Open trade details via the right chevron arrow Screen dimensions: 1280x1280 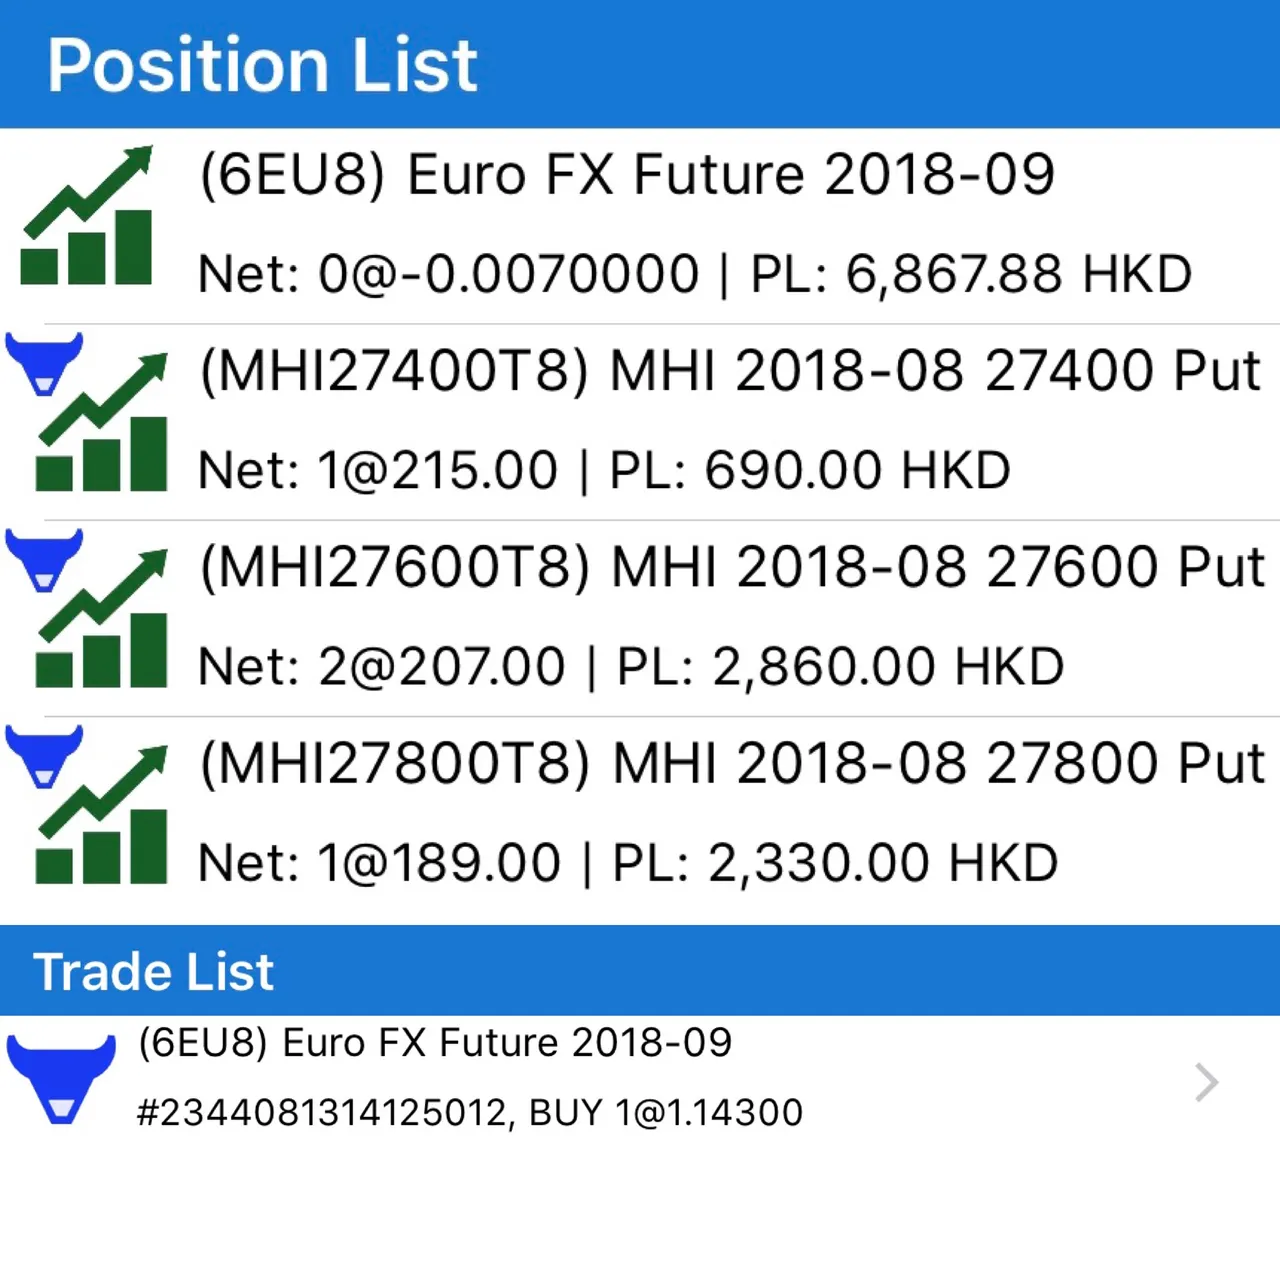(x=1207, y=1082)
